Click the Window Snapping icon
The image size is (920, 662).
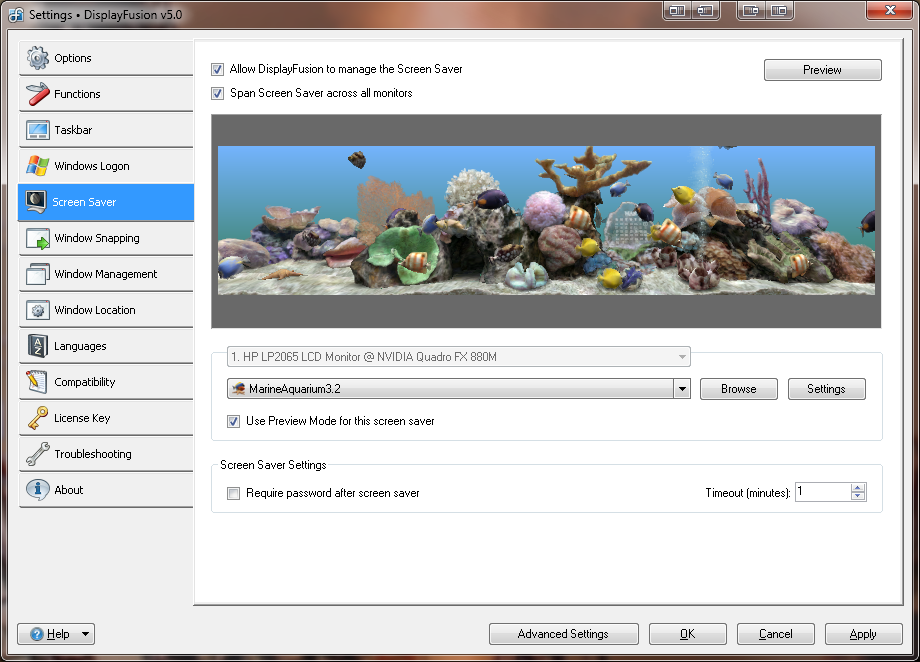click(x=38, y=238)
